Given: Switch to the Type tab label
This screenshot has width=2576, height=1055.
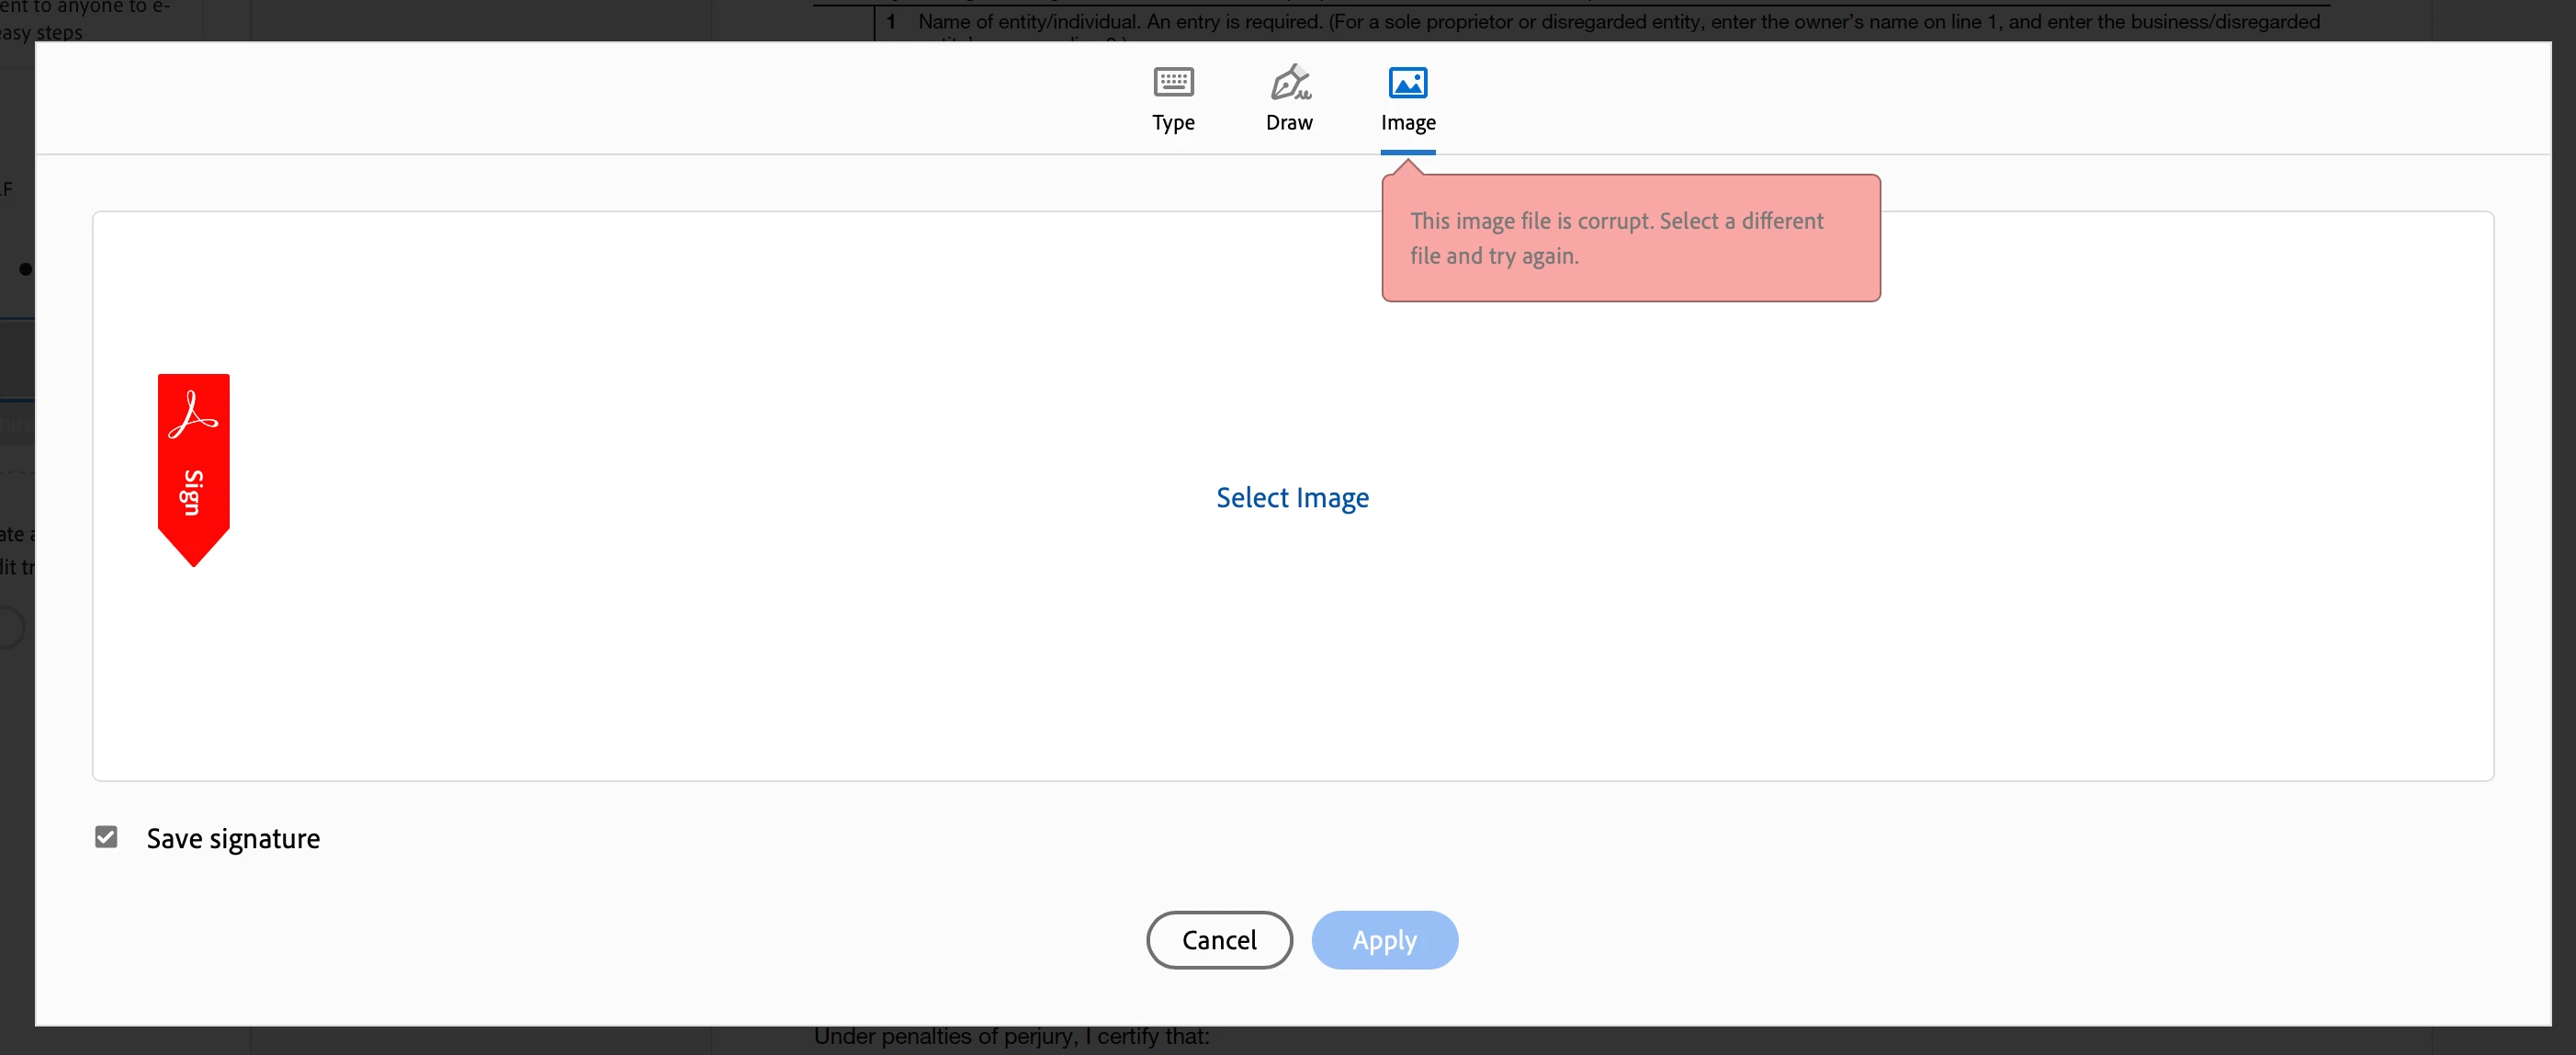Looking at the screenshot, I should (1173, 123).
